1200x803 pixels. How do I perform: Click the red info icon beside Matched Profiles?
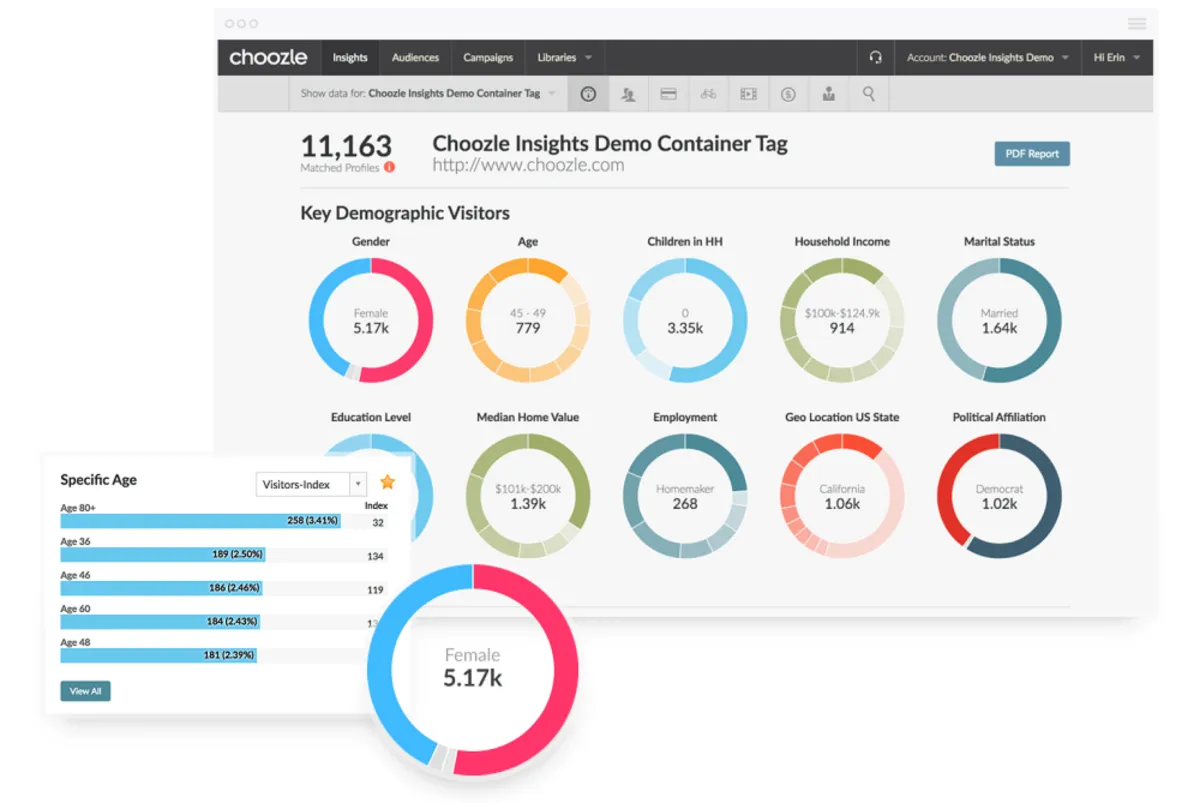click(x=390, y=168)
